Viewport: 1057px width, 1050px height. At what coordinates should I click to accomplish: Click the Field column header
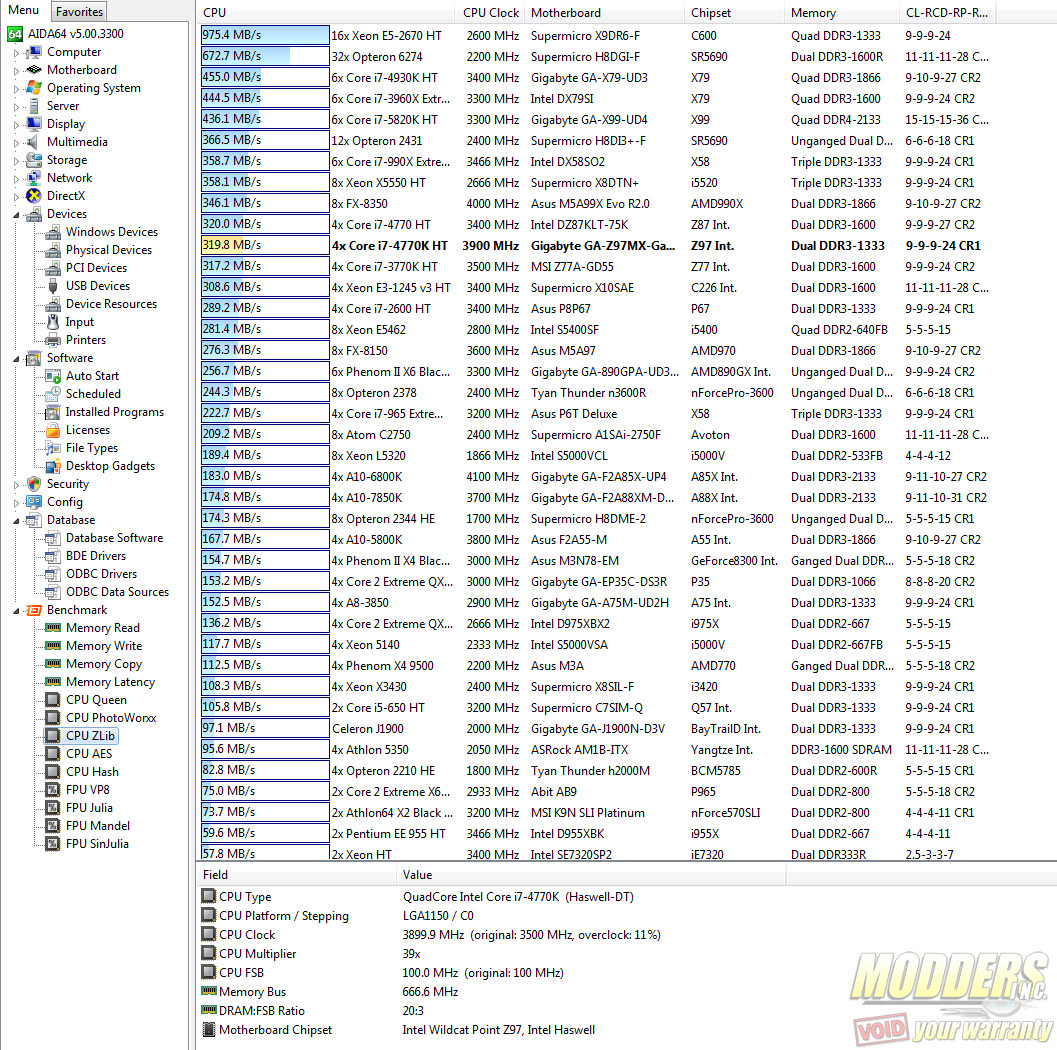[296, 875]
